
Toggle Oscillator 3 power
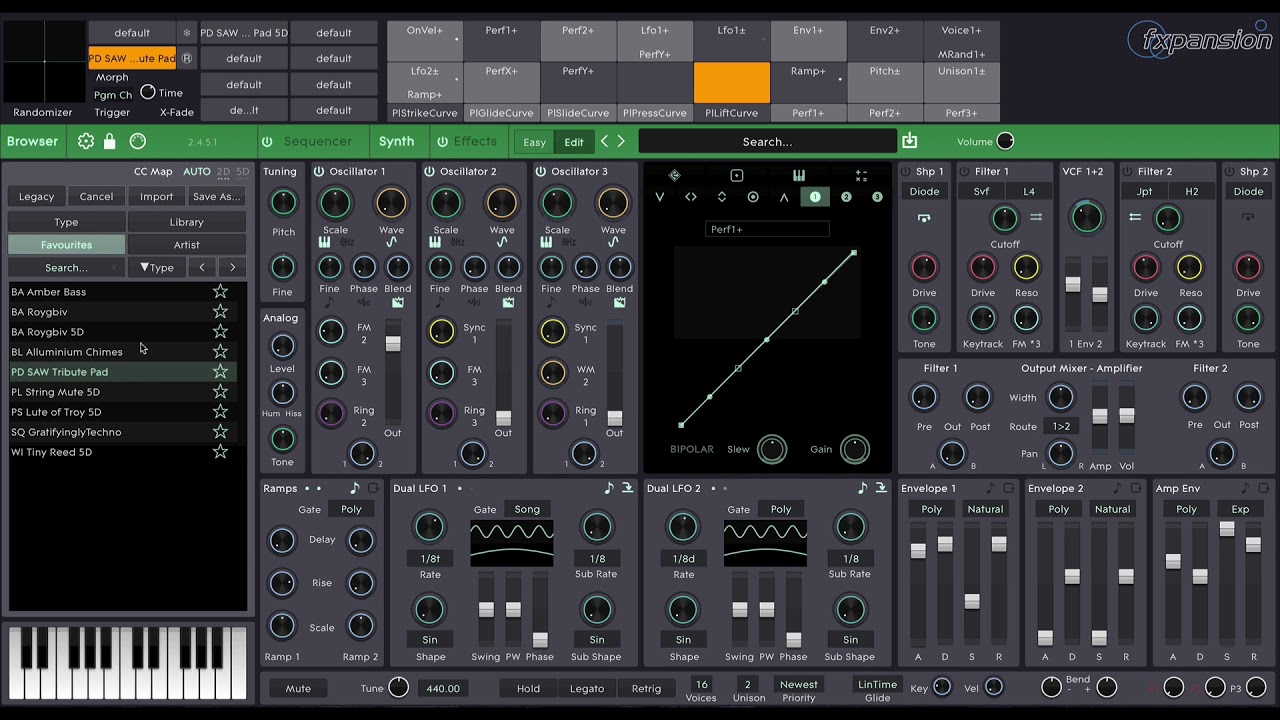(541, 172)
